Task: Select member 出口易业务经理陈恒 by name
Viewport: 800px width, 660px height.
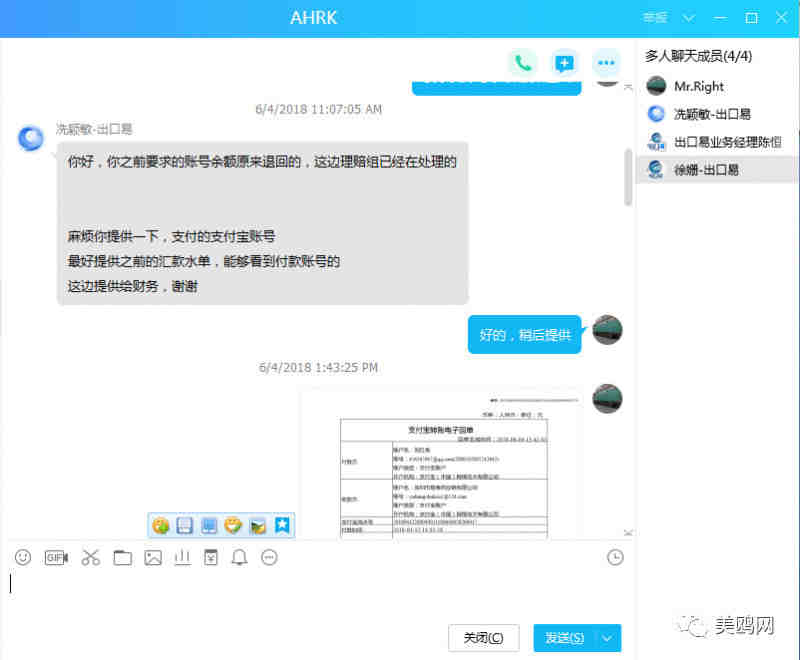Action: [728, 142]
